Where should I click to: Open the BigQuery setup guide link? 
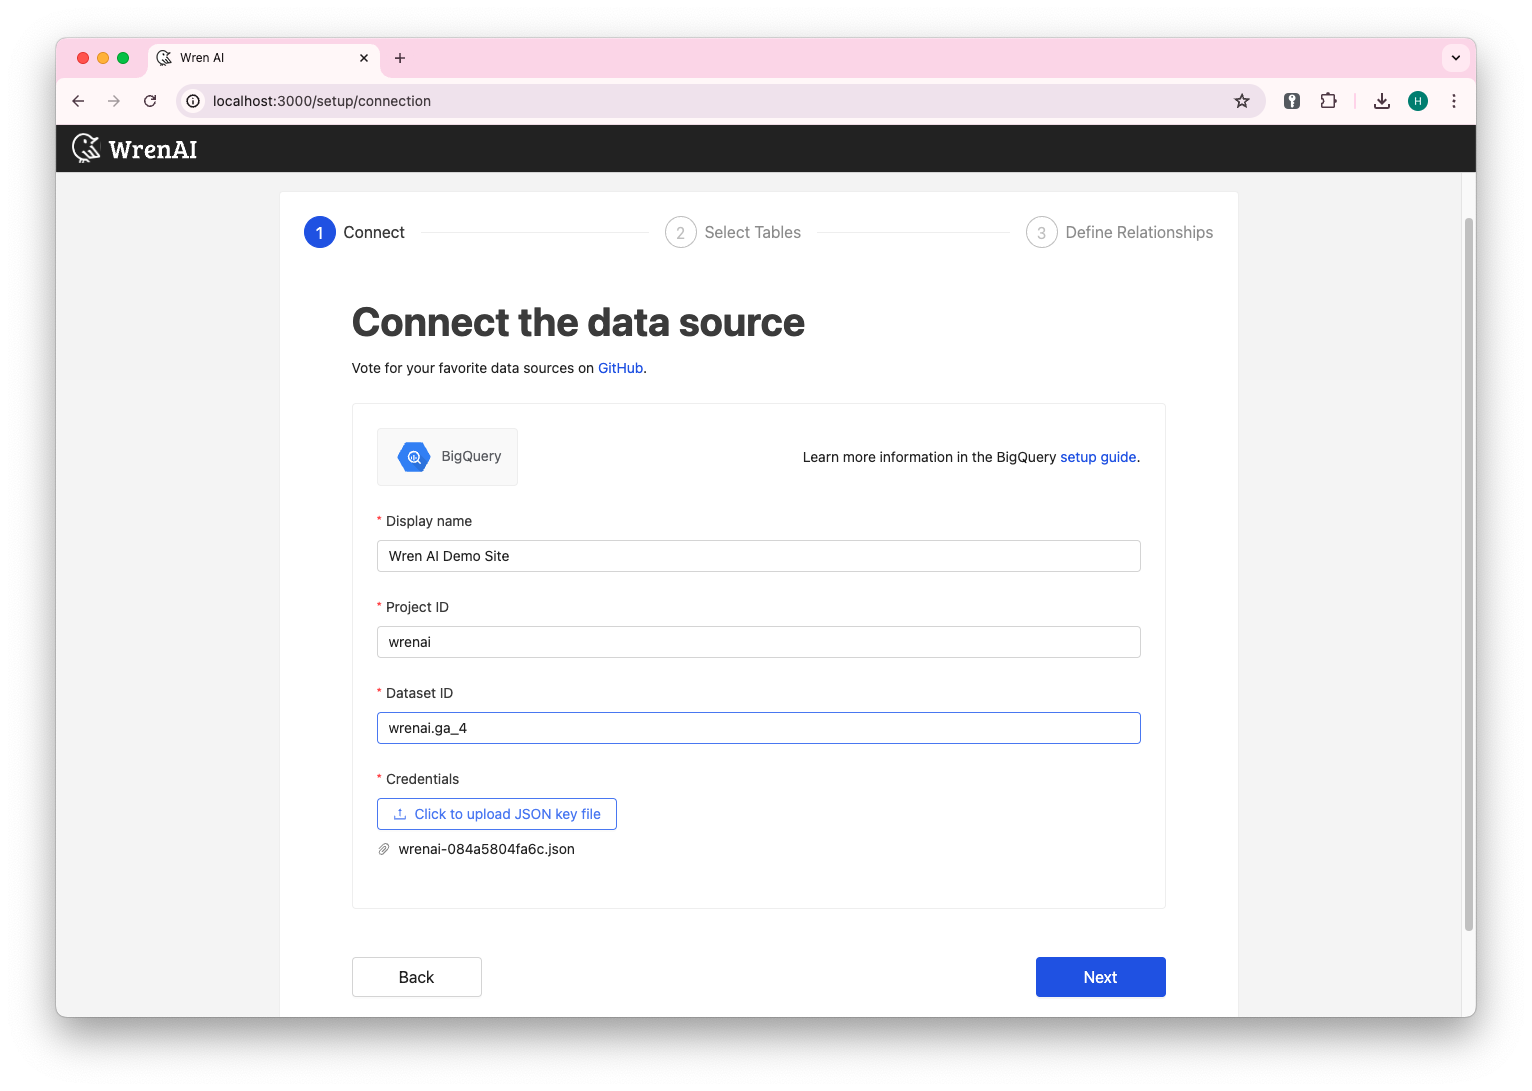1098,457
